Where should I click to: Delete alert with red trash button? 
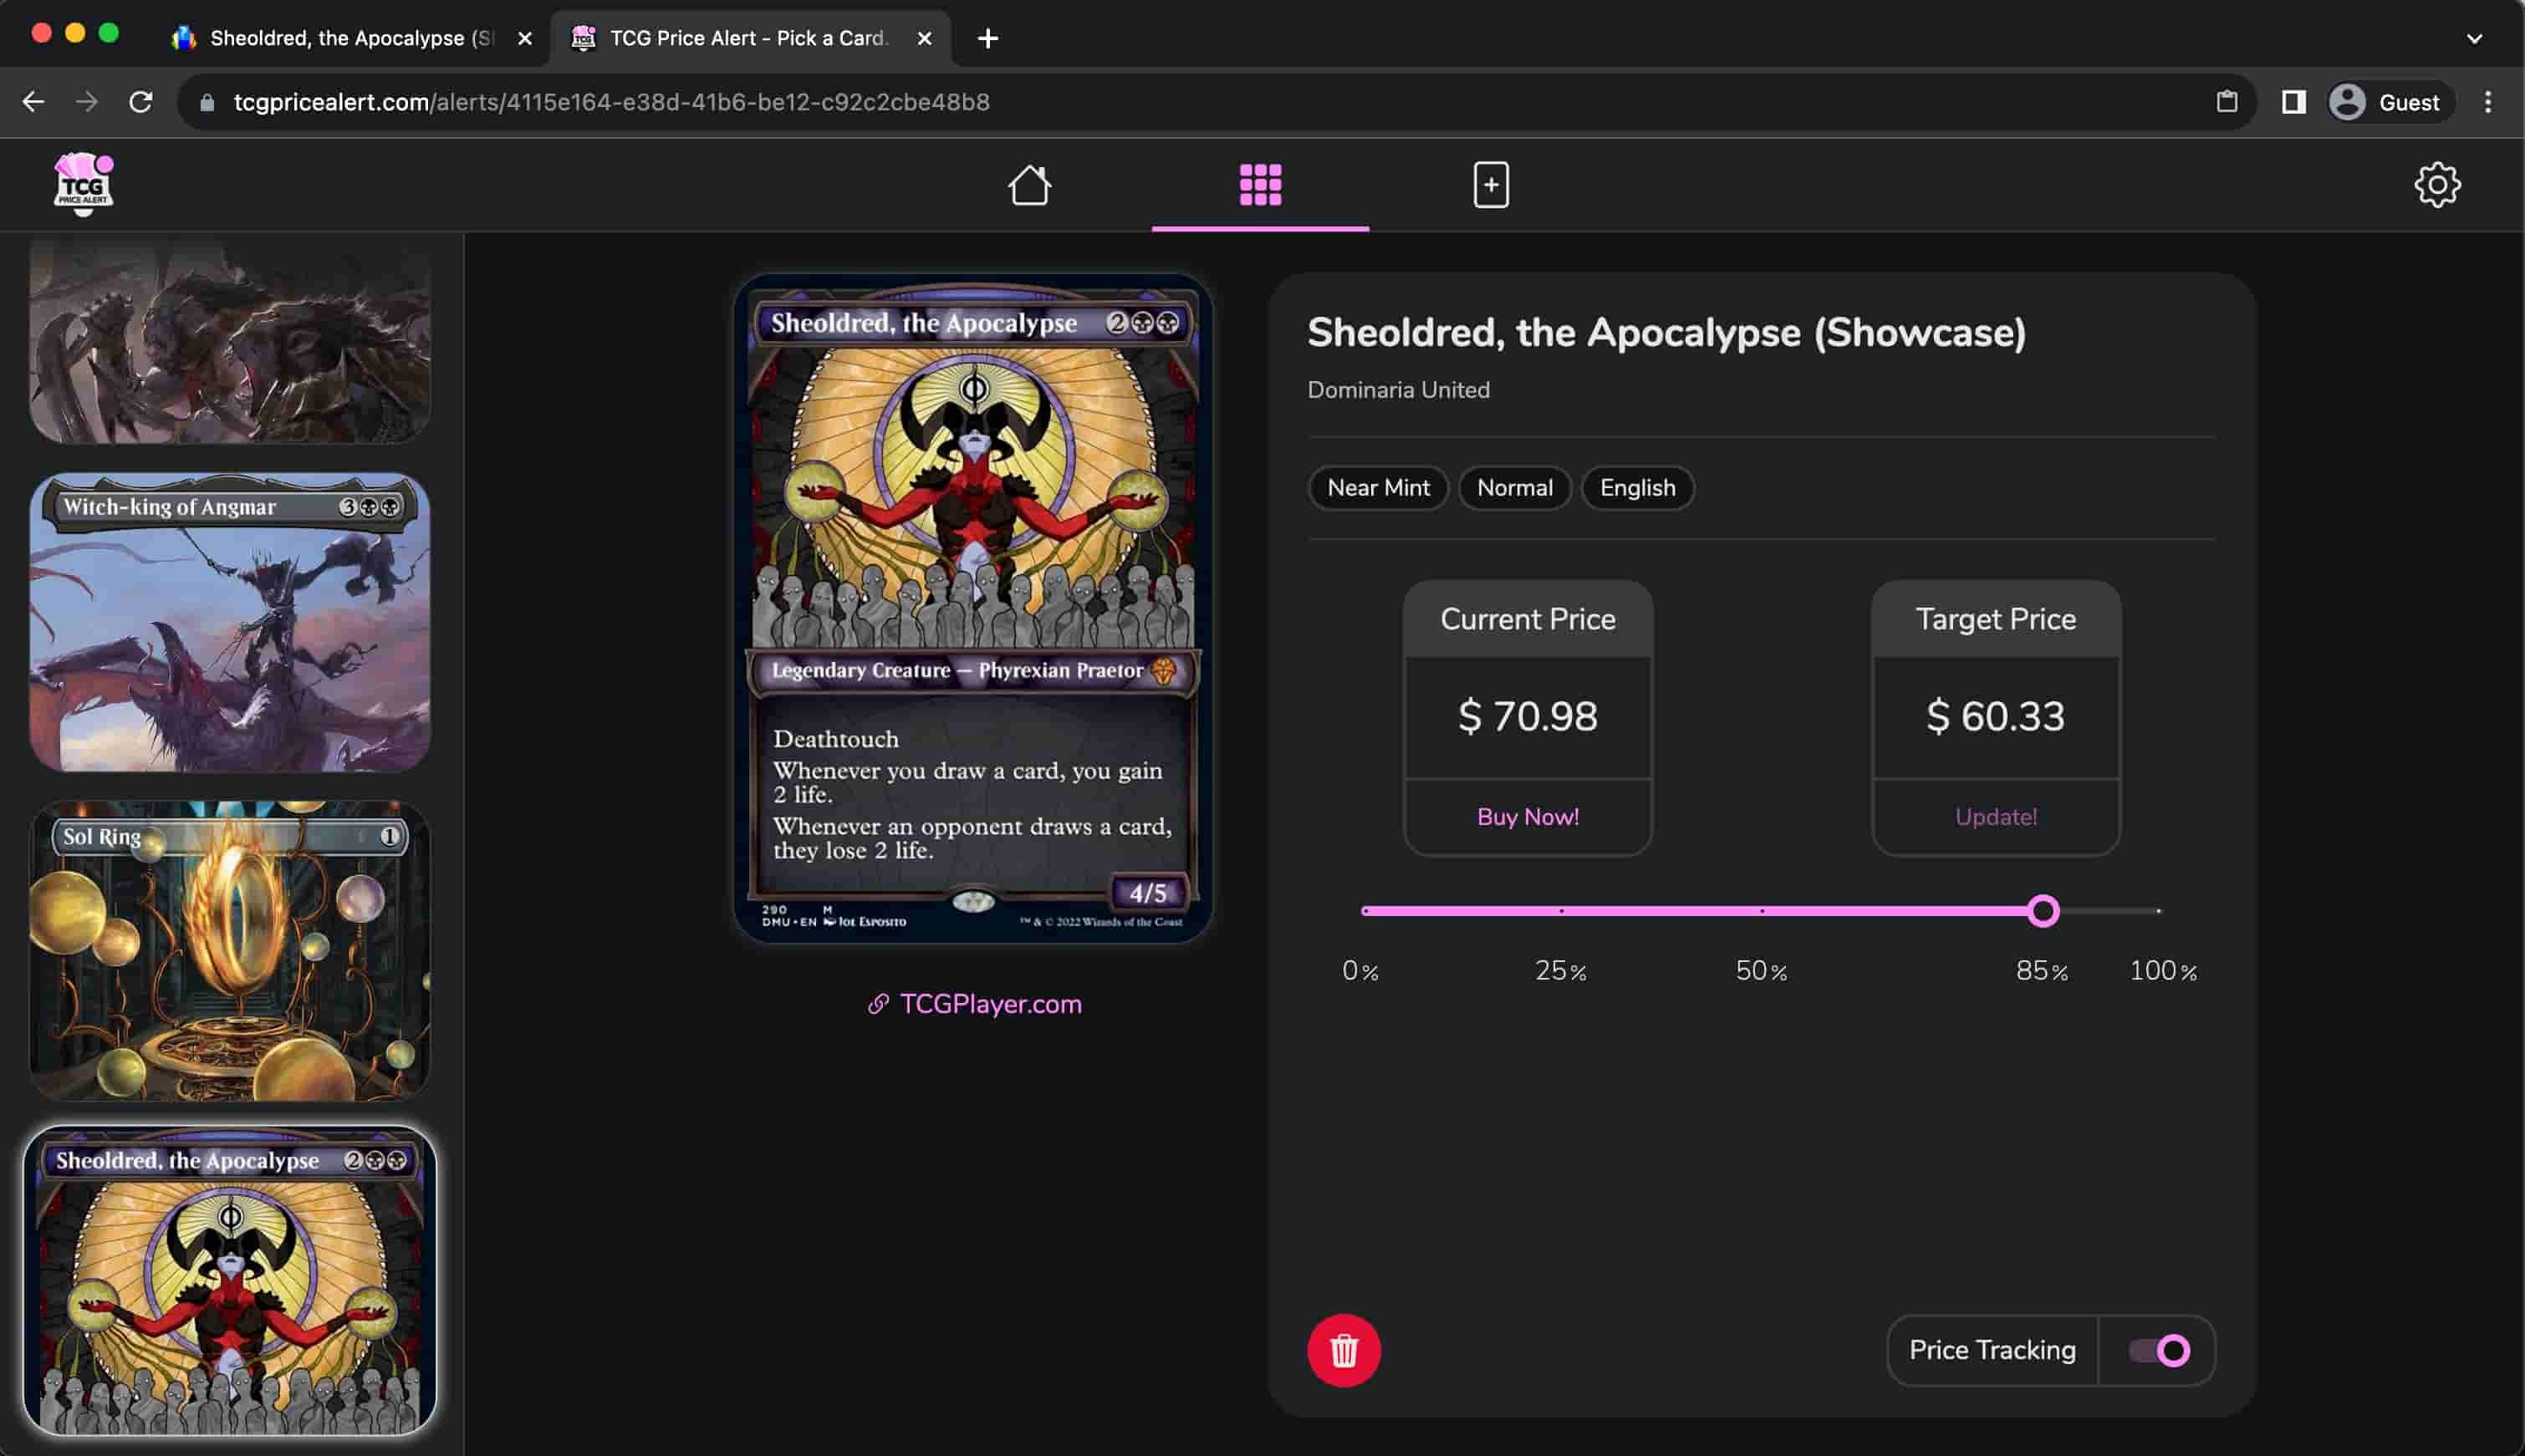click(x=1343, y=1350)
